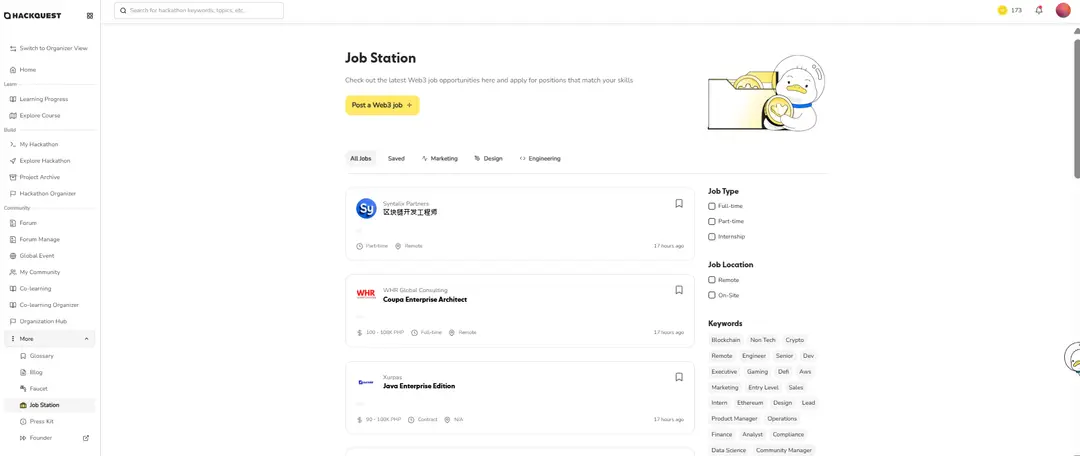Image resolution: width=1080 pixels, height=456 pixels.
Task: Switch to the Engineering jobs tab
Action: tap(540, 158)
